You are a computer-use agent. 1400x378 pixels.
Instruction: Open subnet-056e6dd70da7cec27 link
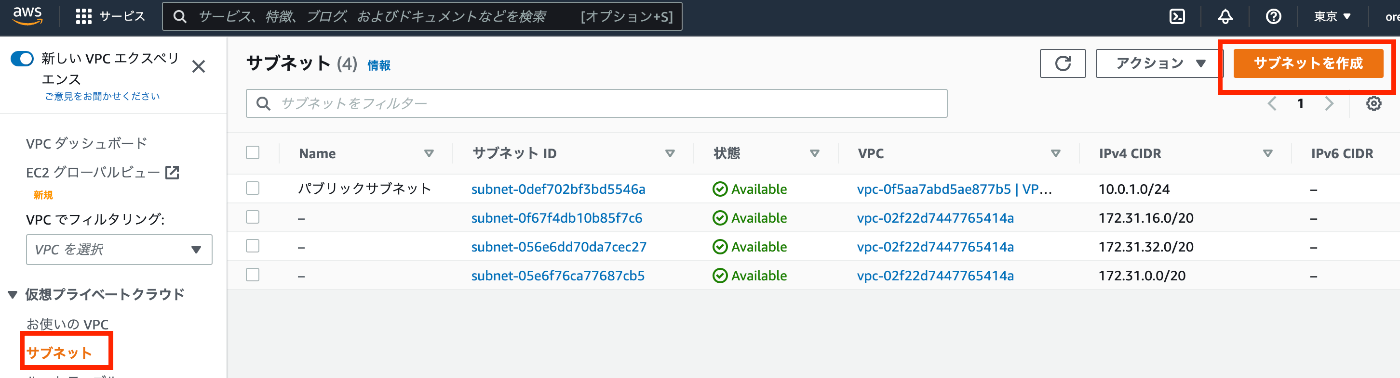point(559,246)
